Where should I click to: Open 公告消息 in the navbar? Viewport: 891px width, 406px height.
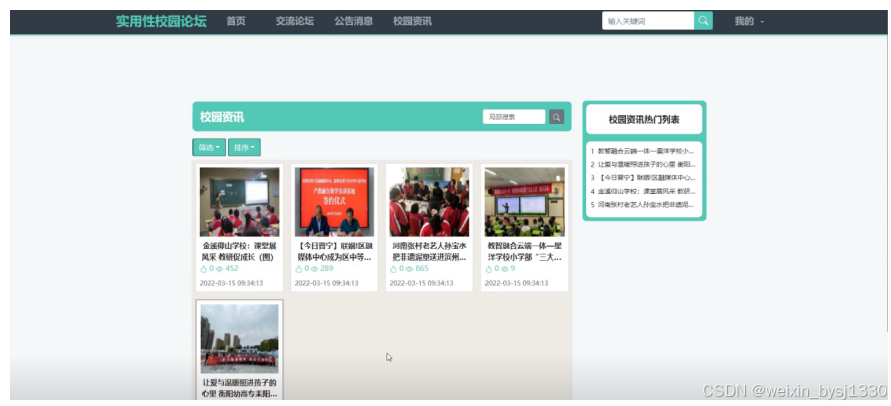click(353, 22)
